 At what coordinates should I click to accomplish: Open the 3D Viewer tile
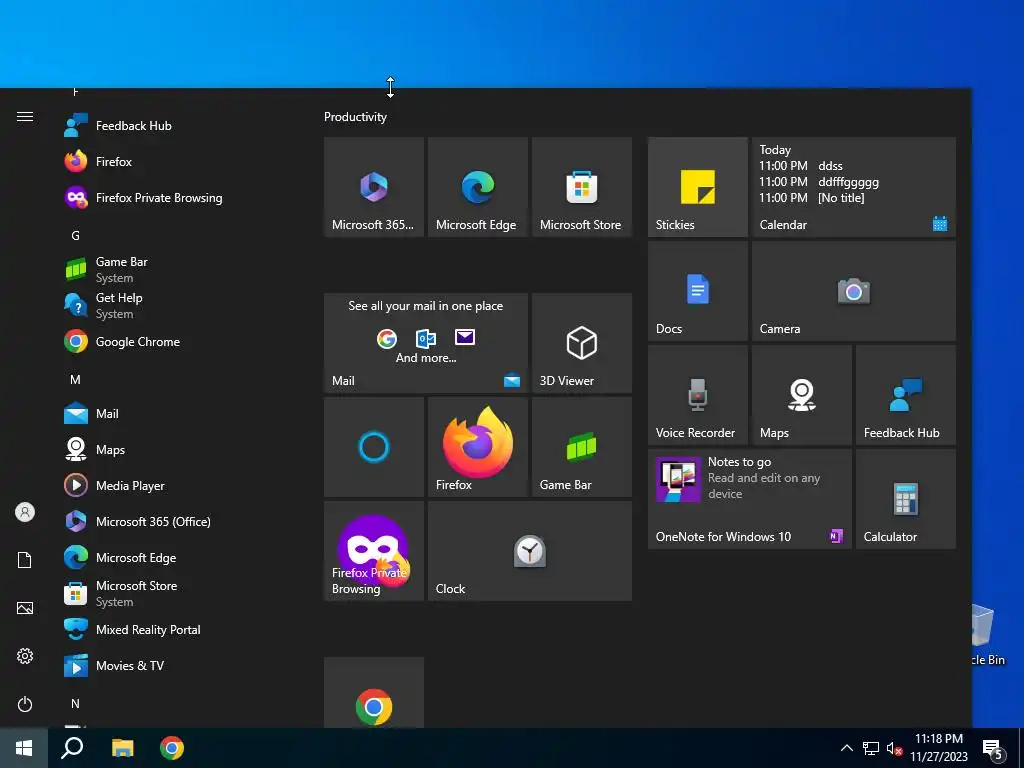tap(582, 343)
